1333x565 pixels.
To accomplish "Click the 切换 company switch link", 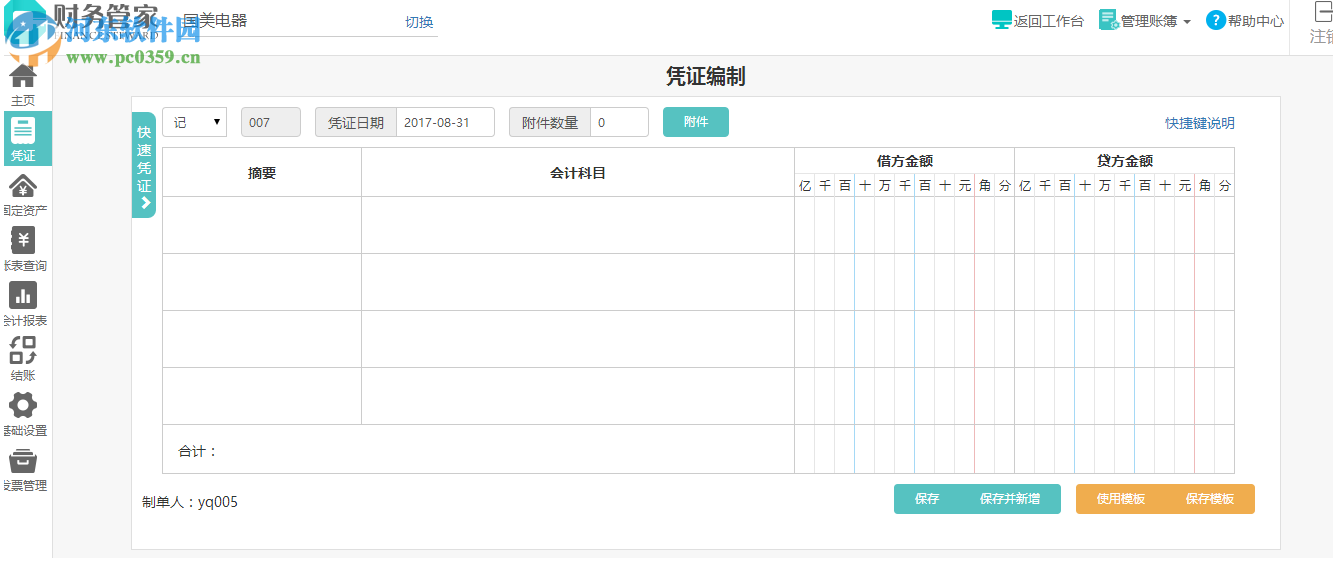I will [x=419, y=22].
